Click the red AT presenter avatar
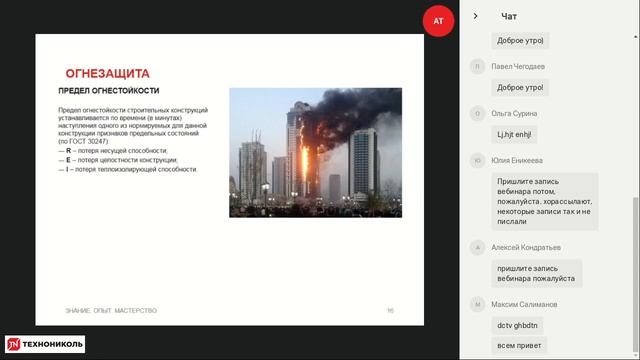 click(438, 21)
